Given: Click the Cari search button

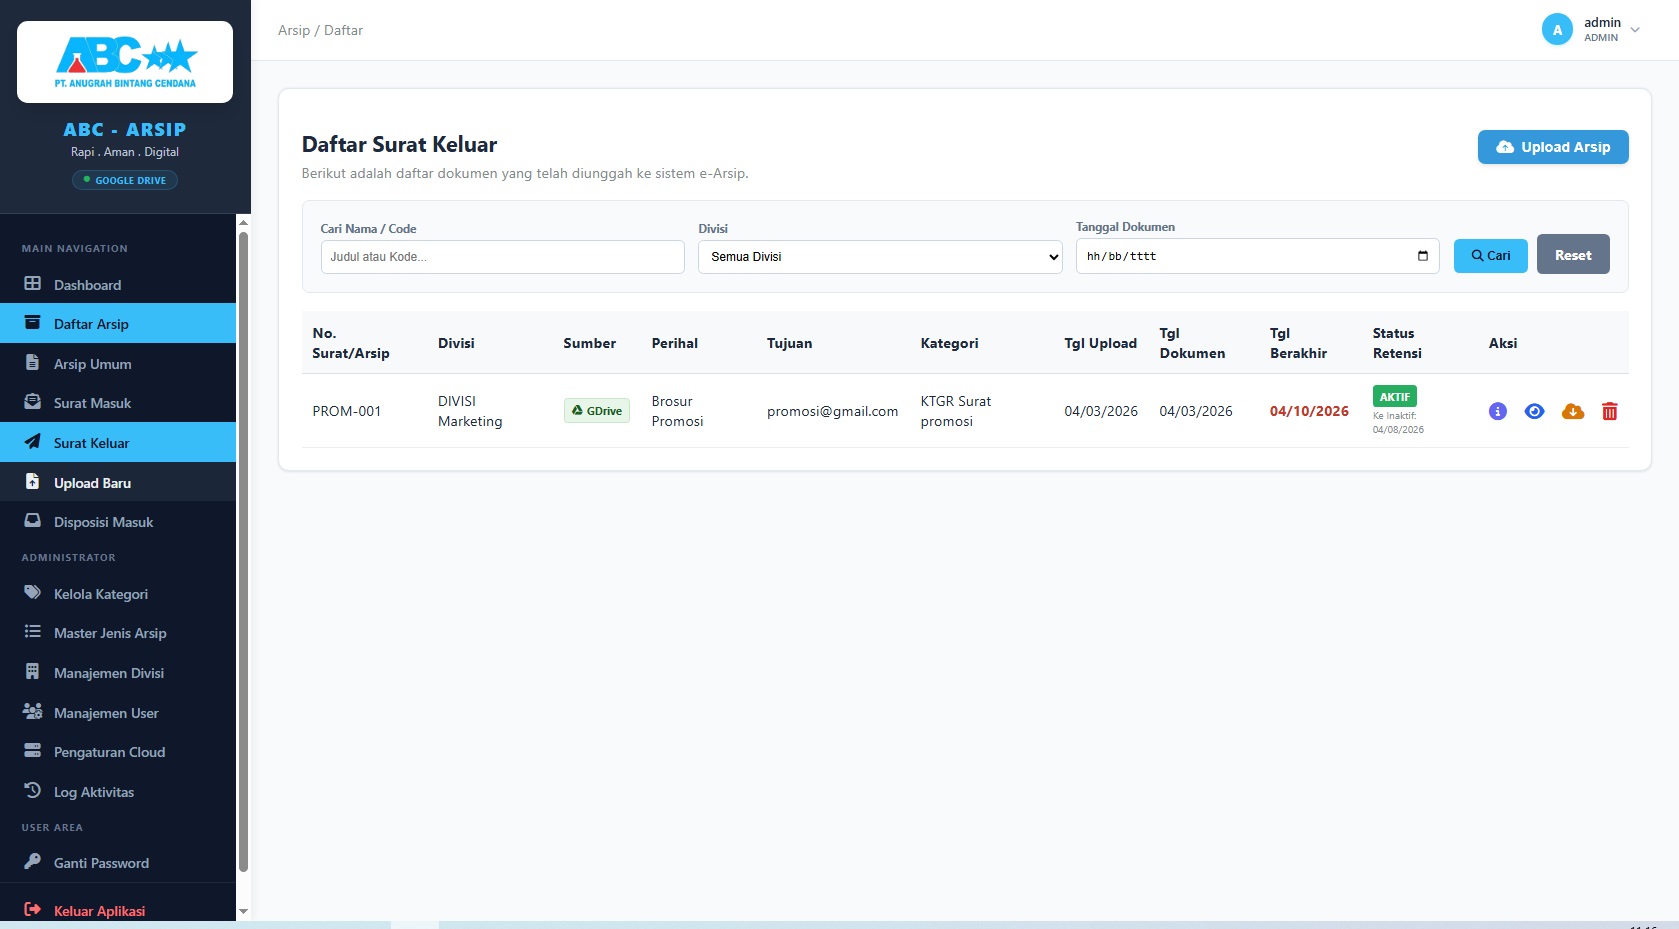Looking at the screenshot, I should (x=1490, y=255).
